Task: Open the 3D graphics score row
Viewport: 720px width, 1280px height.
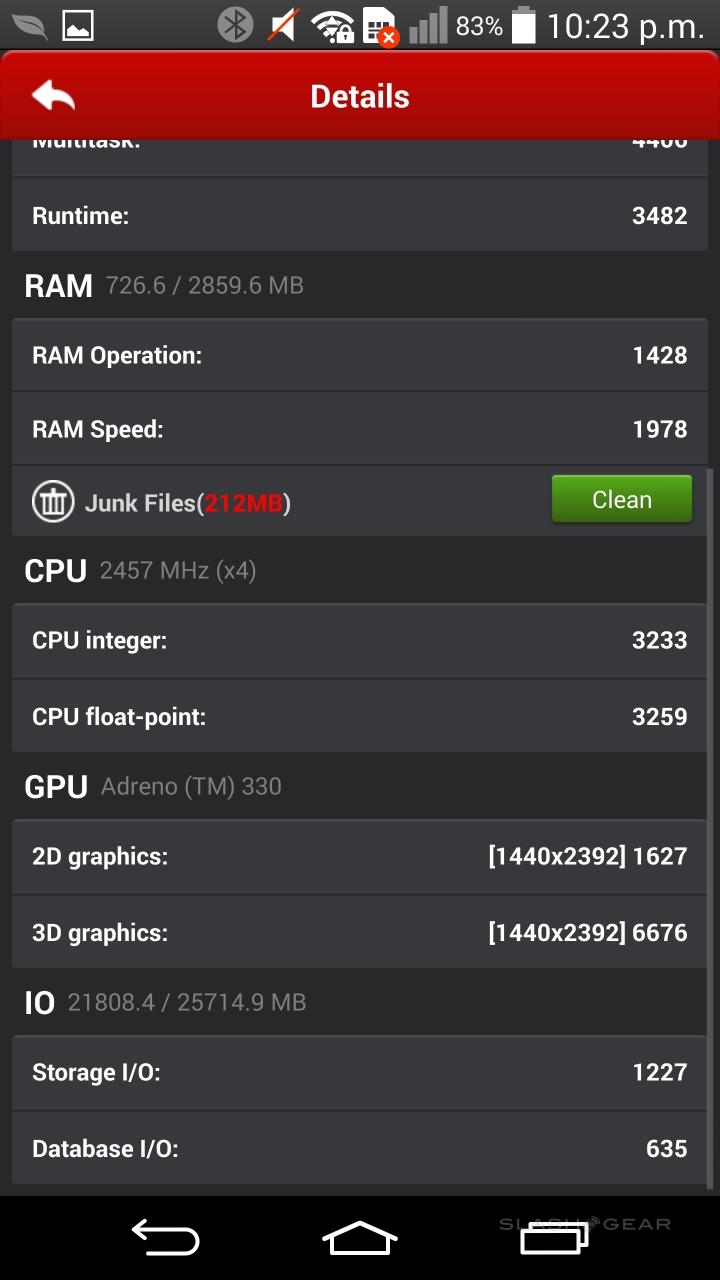Action: (360, 932)
